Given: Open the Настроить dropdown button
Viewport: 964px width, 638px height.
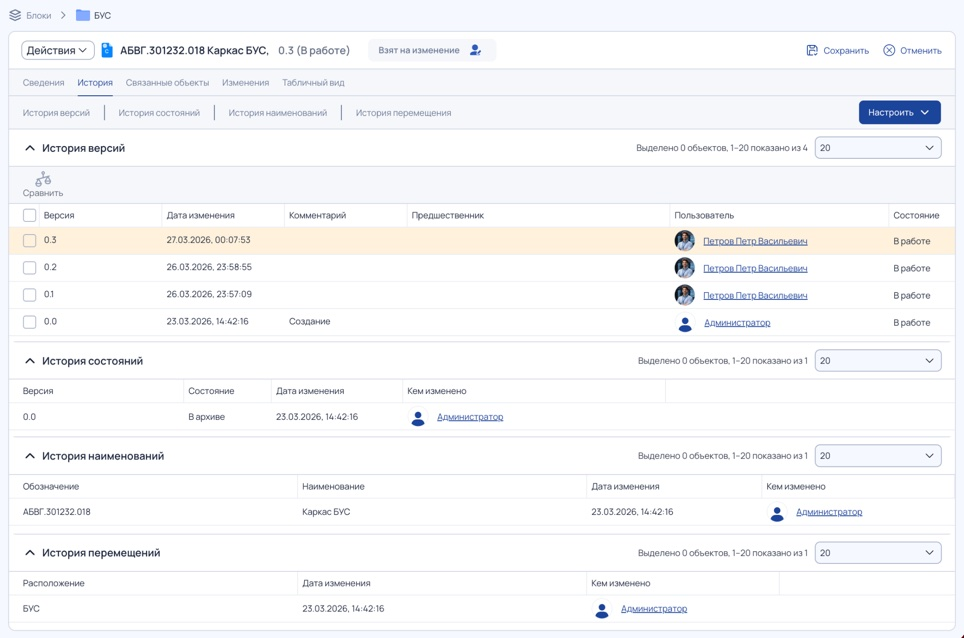Looking at the screenshot, I should click(899, 112).
